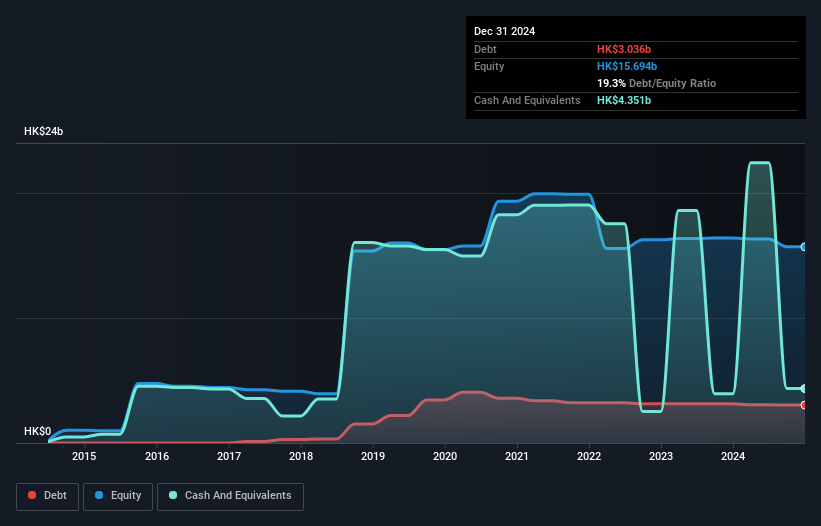Click the teal Cash endpoint marker
821x526 pixels.
(x=804, y=388)
